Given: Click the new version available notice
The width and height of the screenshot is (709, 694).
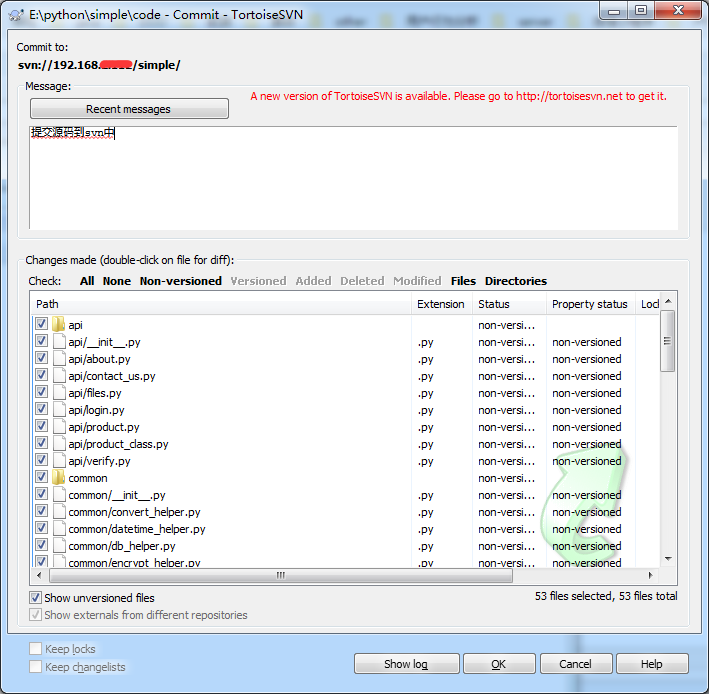Looking at the screenshot, I should [x=458, y=96].
